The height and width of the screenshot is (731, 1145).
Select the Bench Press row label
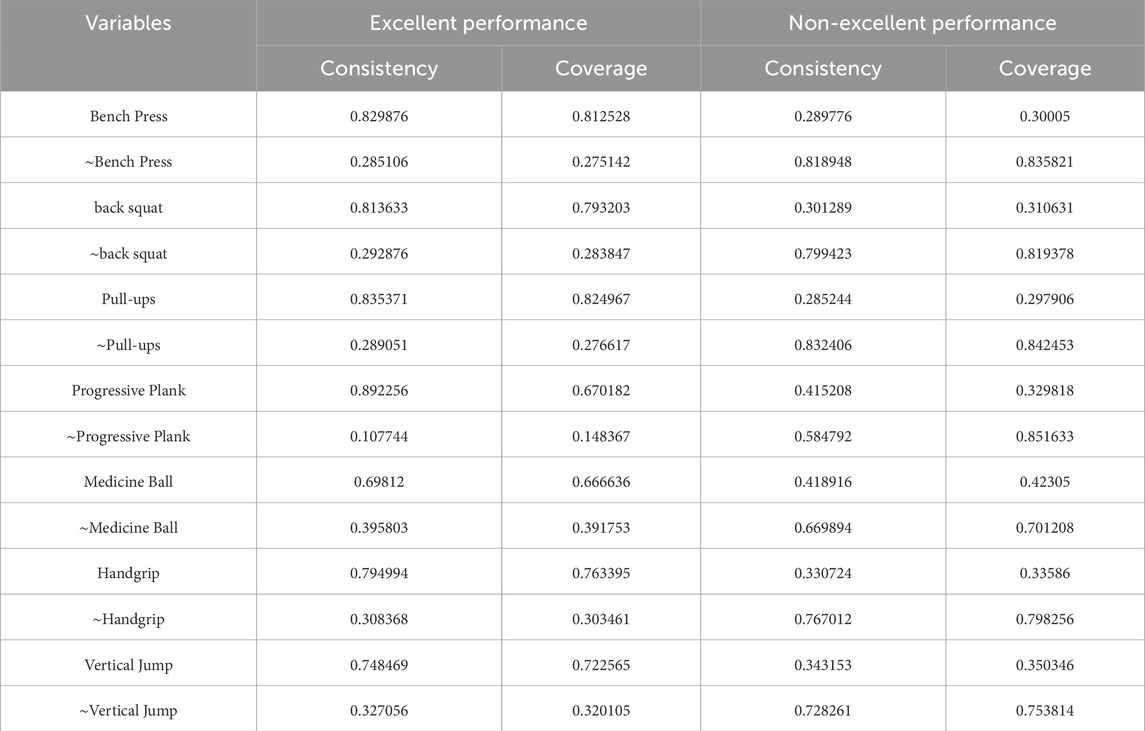coord(128,116)
